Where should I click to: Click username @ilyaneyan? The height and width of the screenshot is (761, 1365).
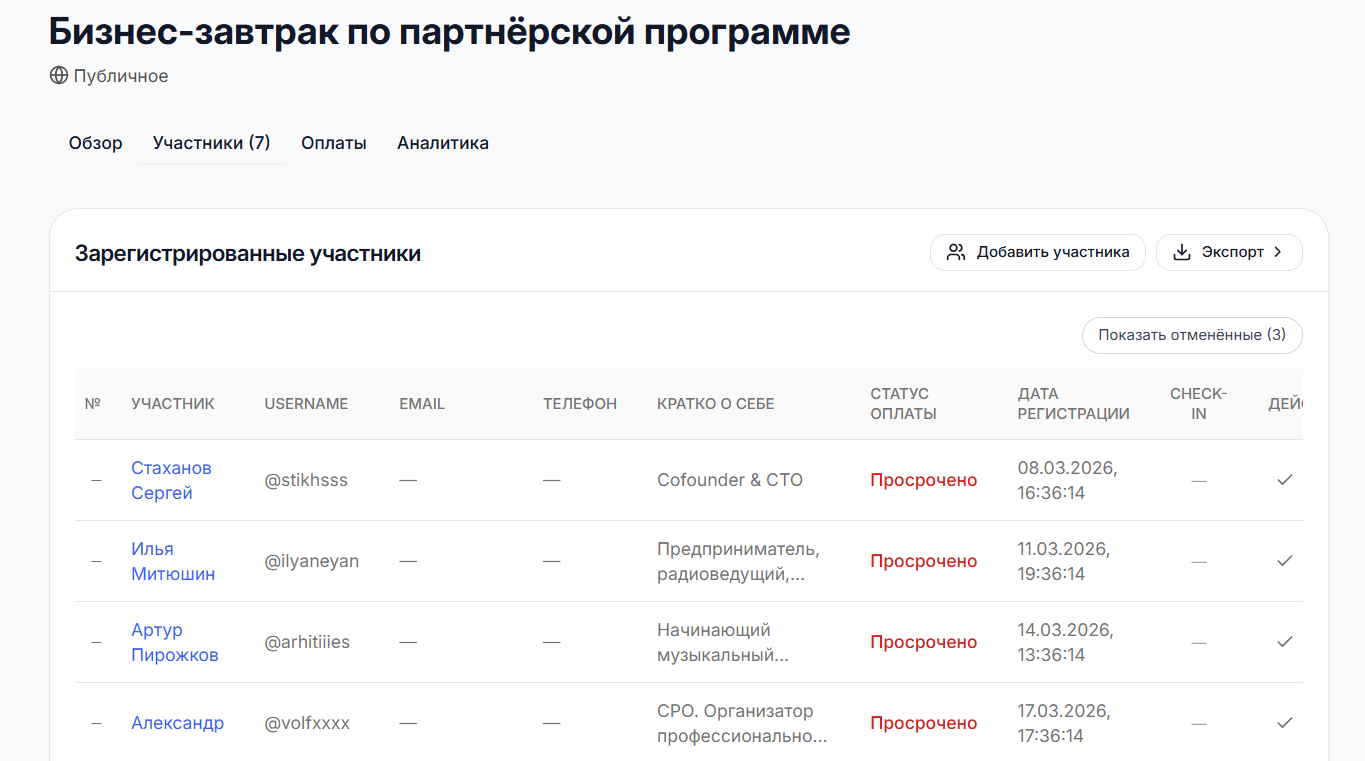[x=311, y=561]
